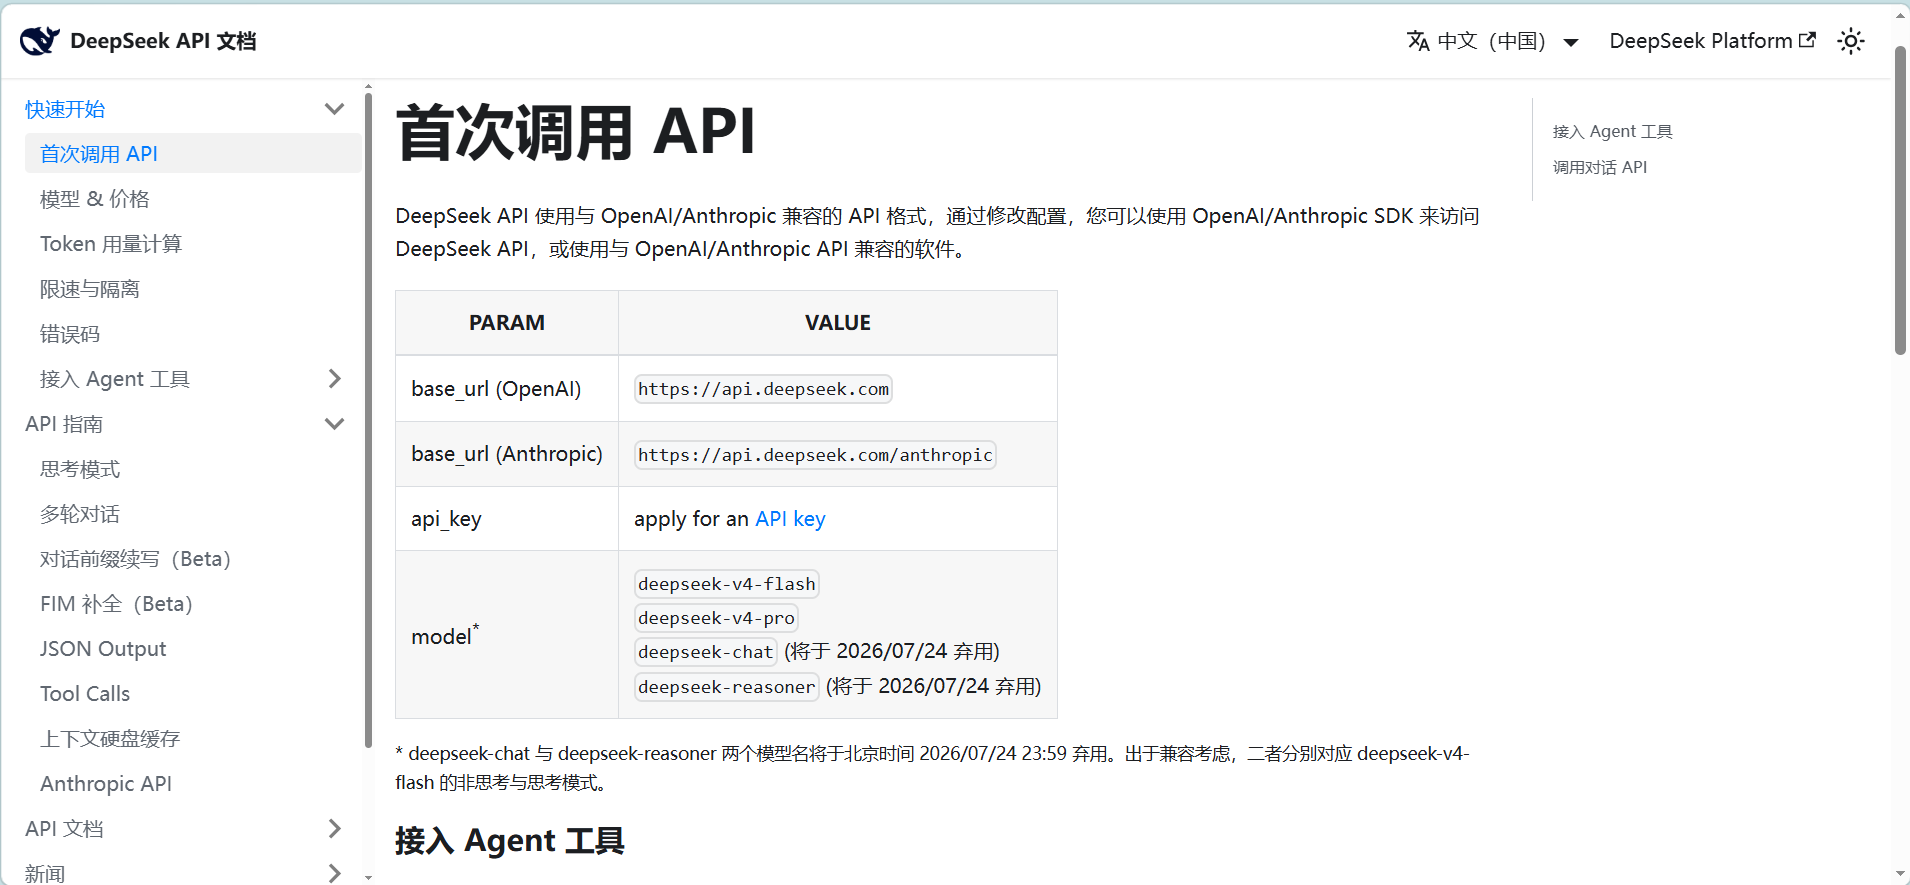The image size is (1910, 885).
Task: Open 上下文硬盘缓存 guide
Action: (110, 739)
